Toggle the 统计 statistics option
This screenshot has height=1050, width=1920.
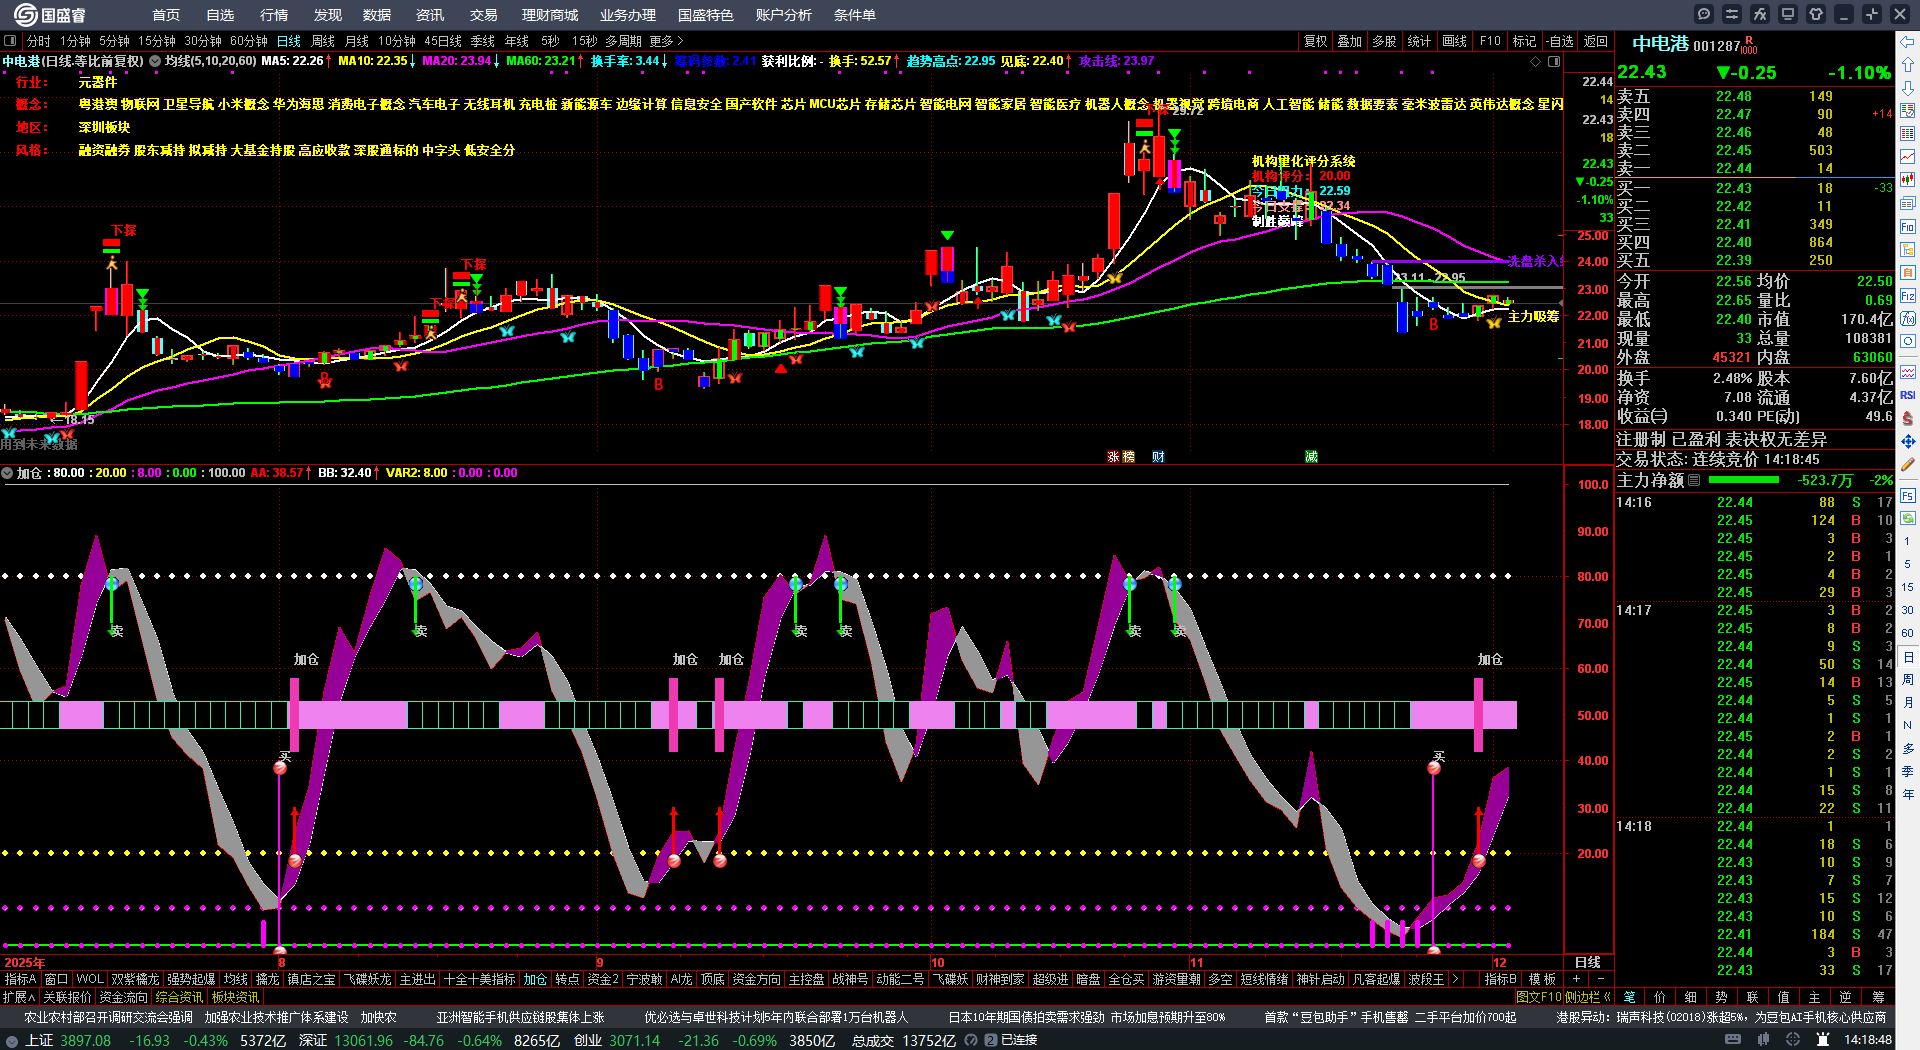pyautogui.click(x=1419, y=41)
